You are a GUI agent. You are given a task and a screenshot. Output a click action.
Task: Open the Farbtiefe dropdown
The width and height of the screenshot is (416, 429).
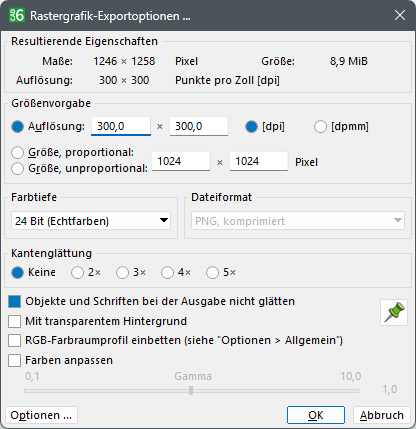[91, 220]
